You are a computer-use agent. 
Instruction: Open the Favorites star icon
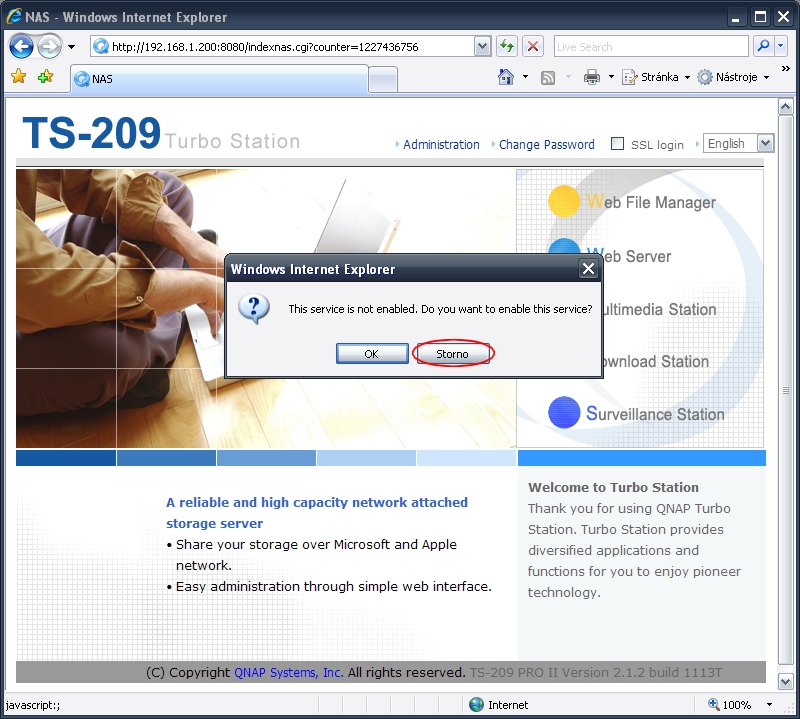(19, 77)
